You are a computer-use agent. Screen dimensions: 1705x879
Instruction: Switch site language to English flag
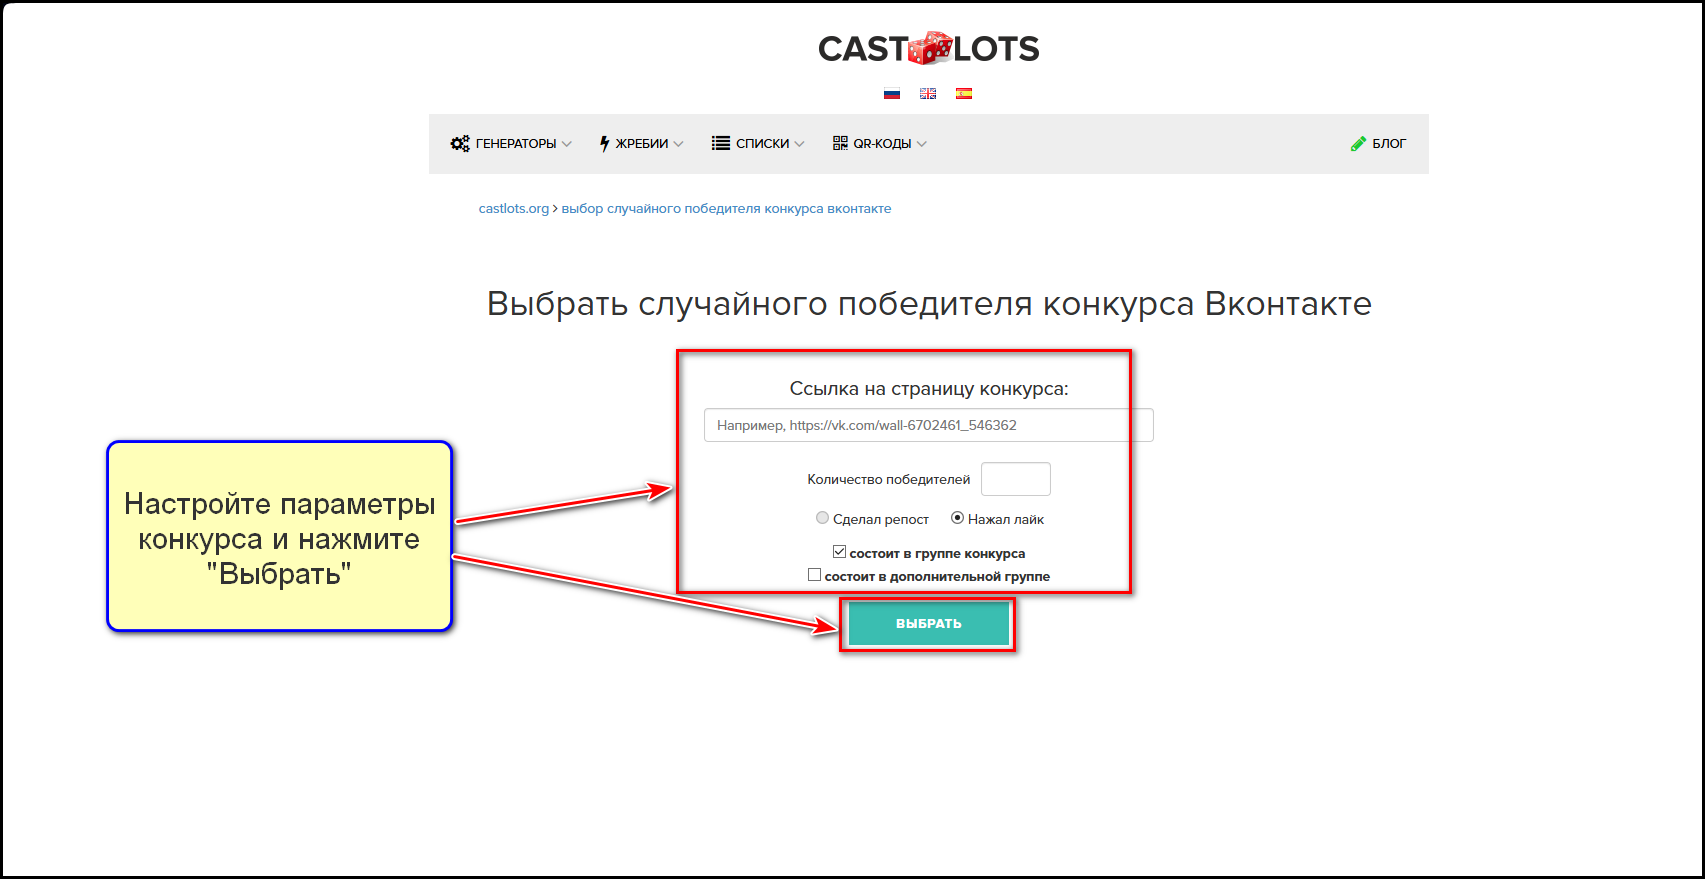click(928, 94)
